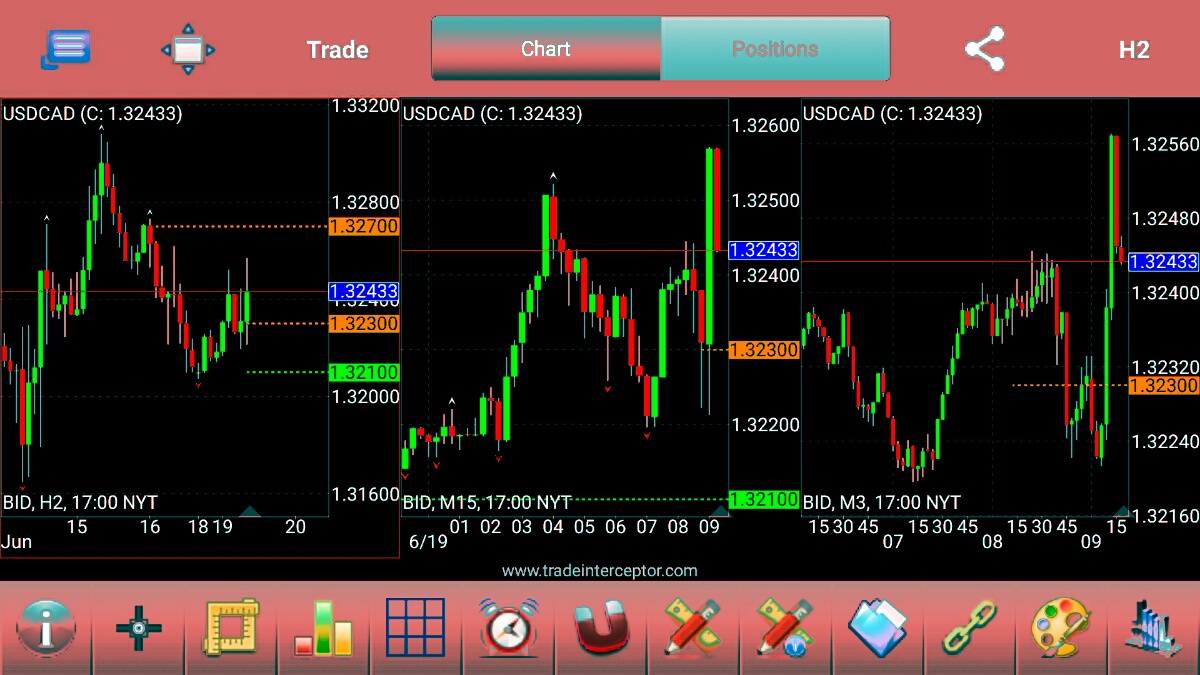
Task: Select the 1.32300 orange level on H2 chart
Action: click(364, 323)
